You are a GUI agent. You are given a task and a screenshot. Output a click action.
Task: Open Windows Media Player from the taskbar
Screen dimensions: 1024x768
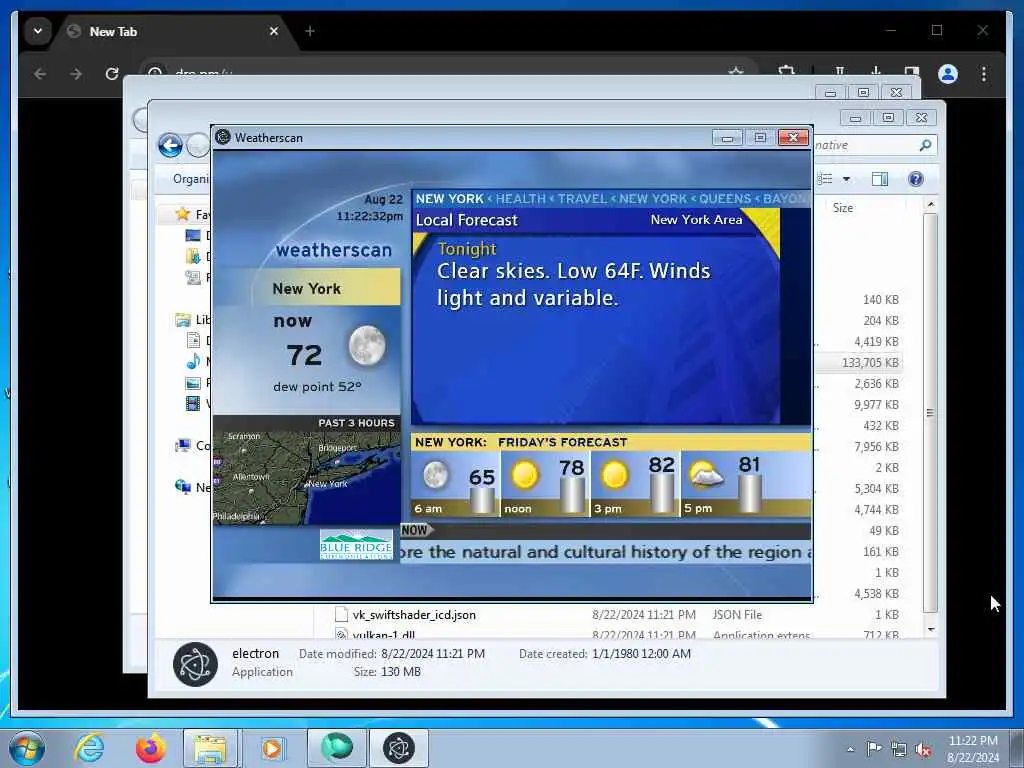pyautogui.click(x=272, y=748)
